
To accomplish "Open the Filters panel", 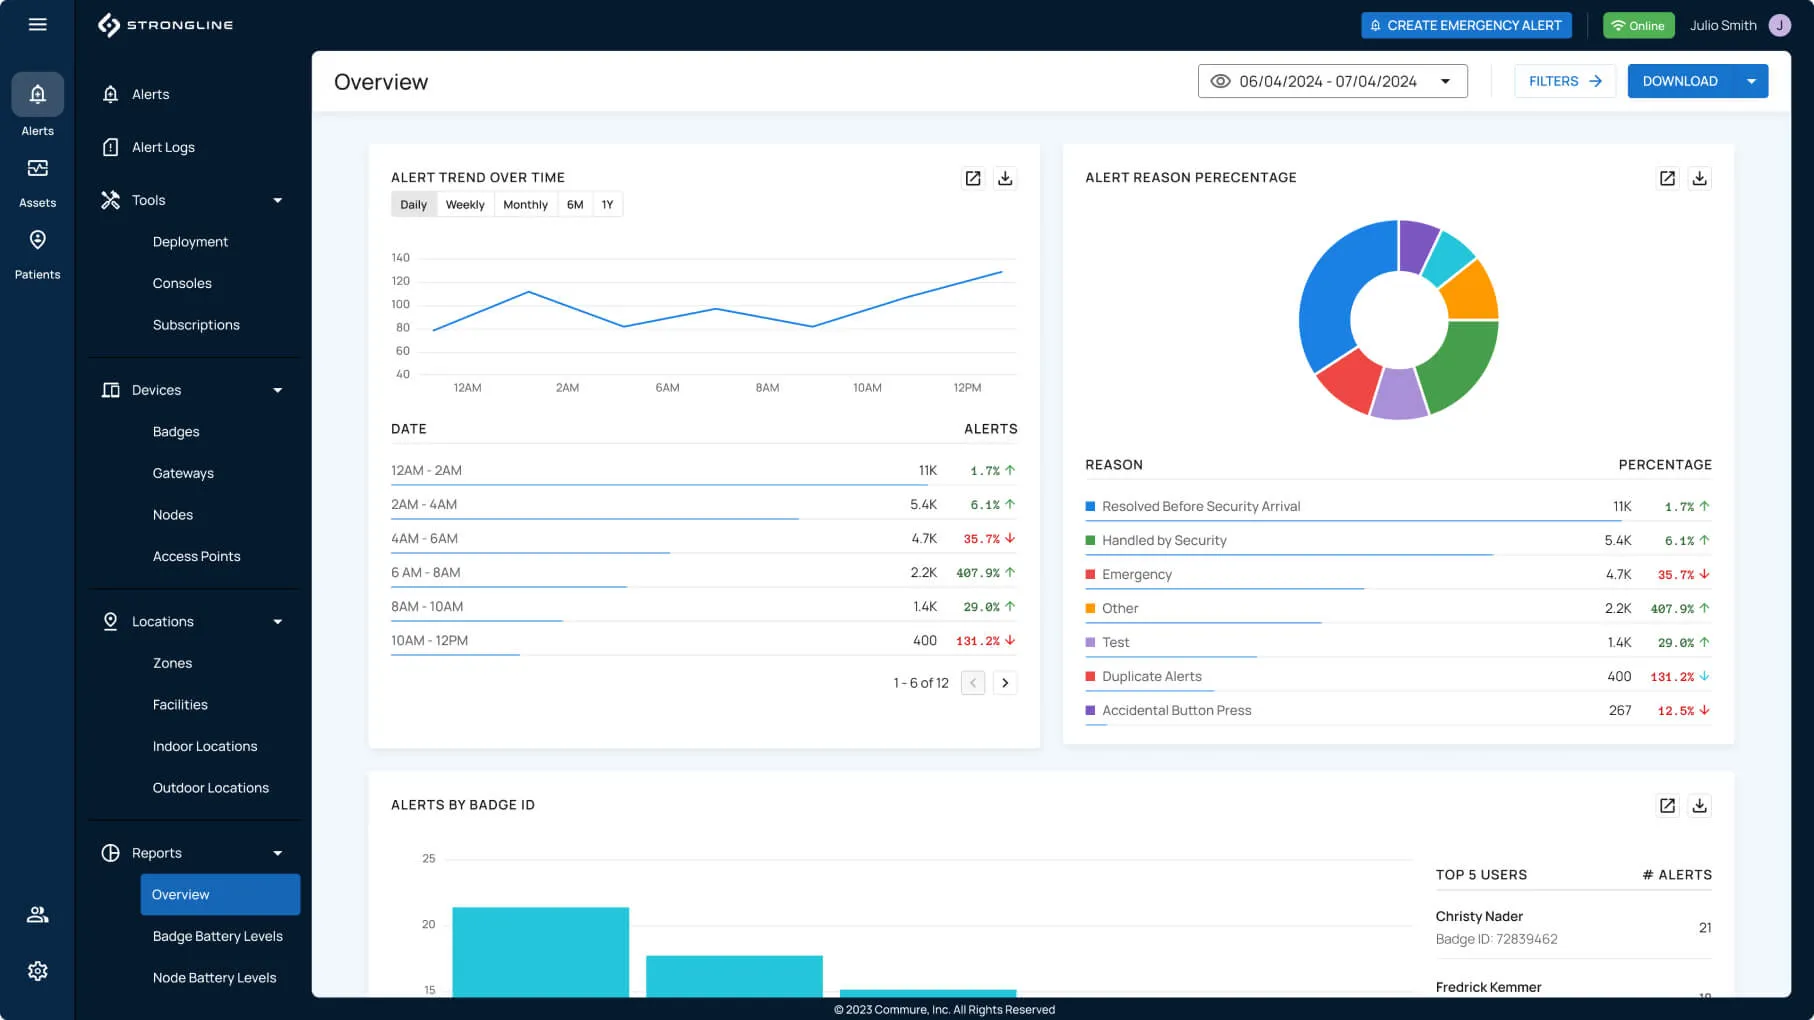I will tap(1564, 81).
